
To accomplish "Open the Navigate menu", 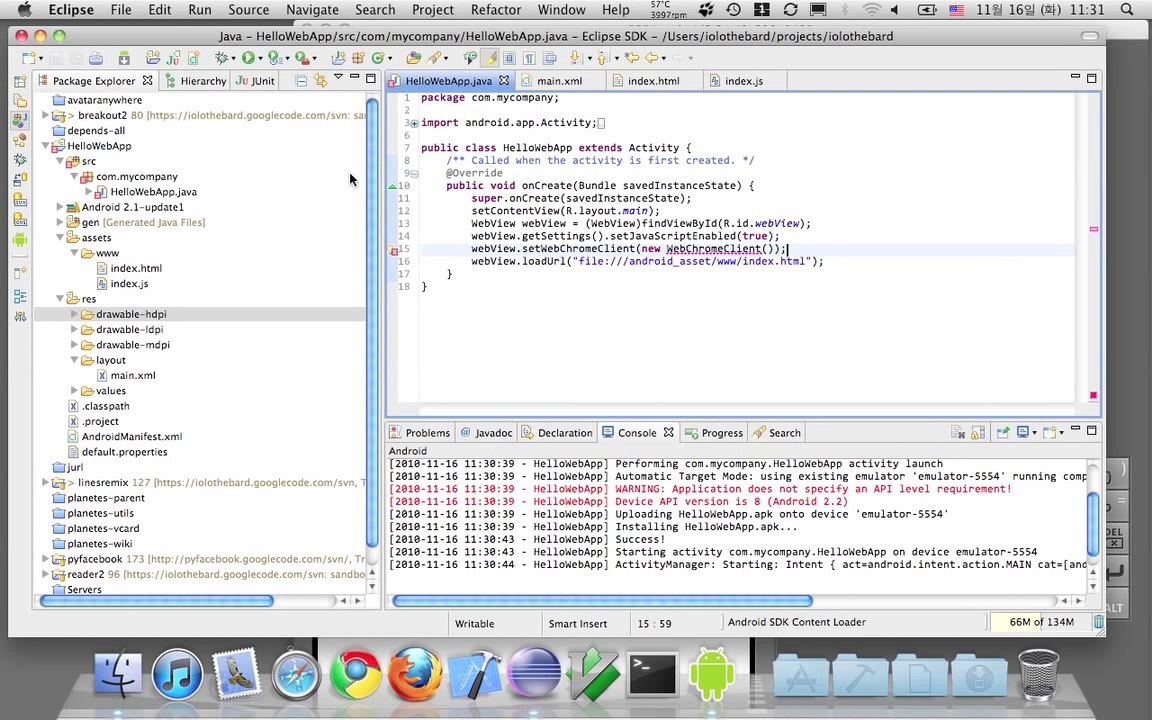I will (x=312, y=10).
